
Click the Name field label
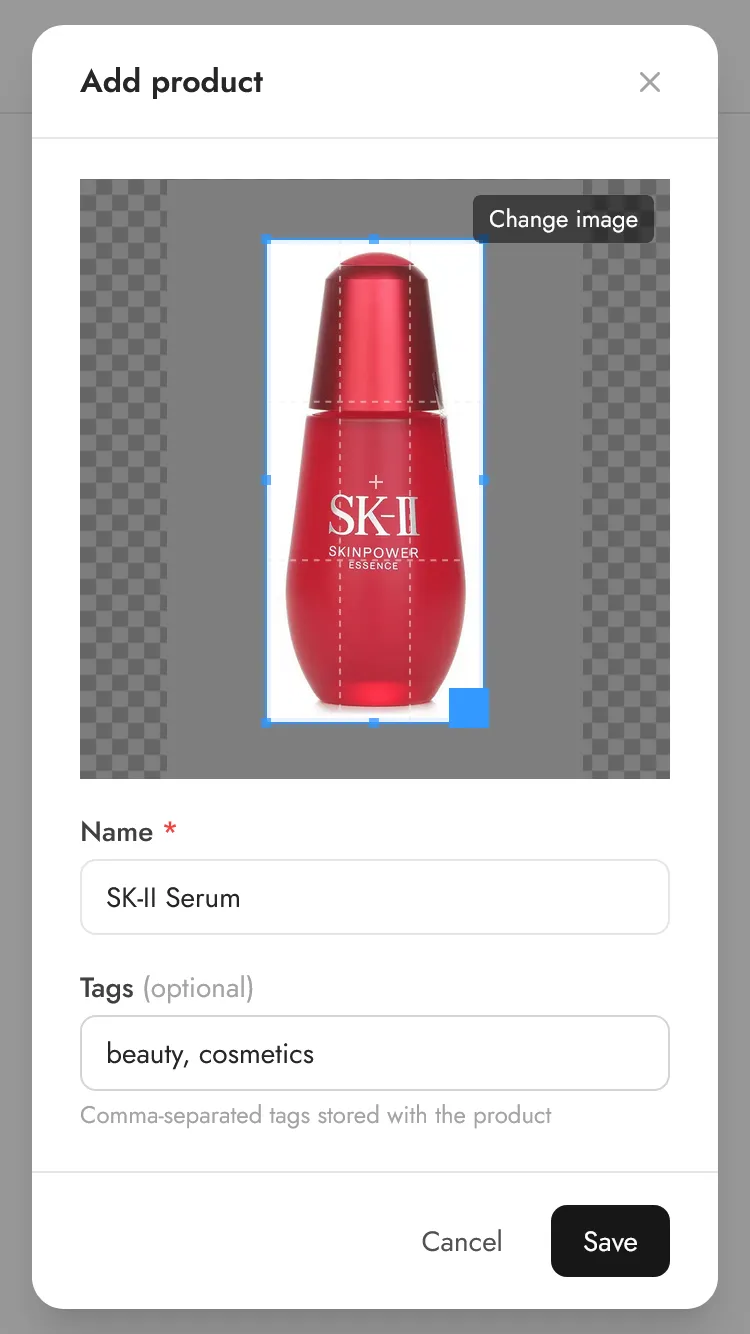pos(117,832)
